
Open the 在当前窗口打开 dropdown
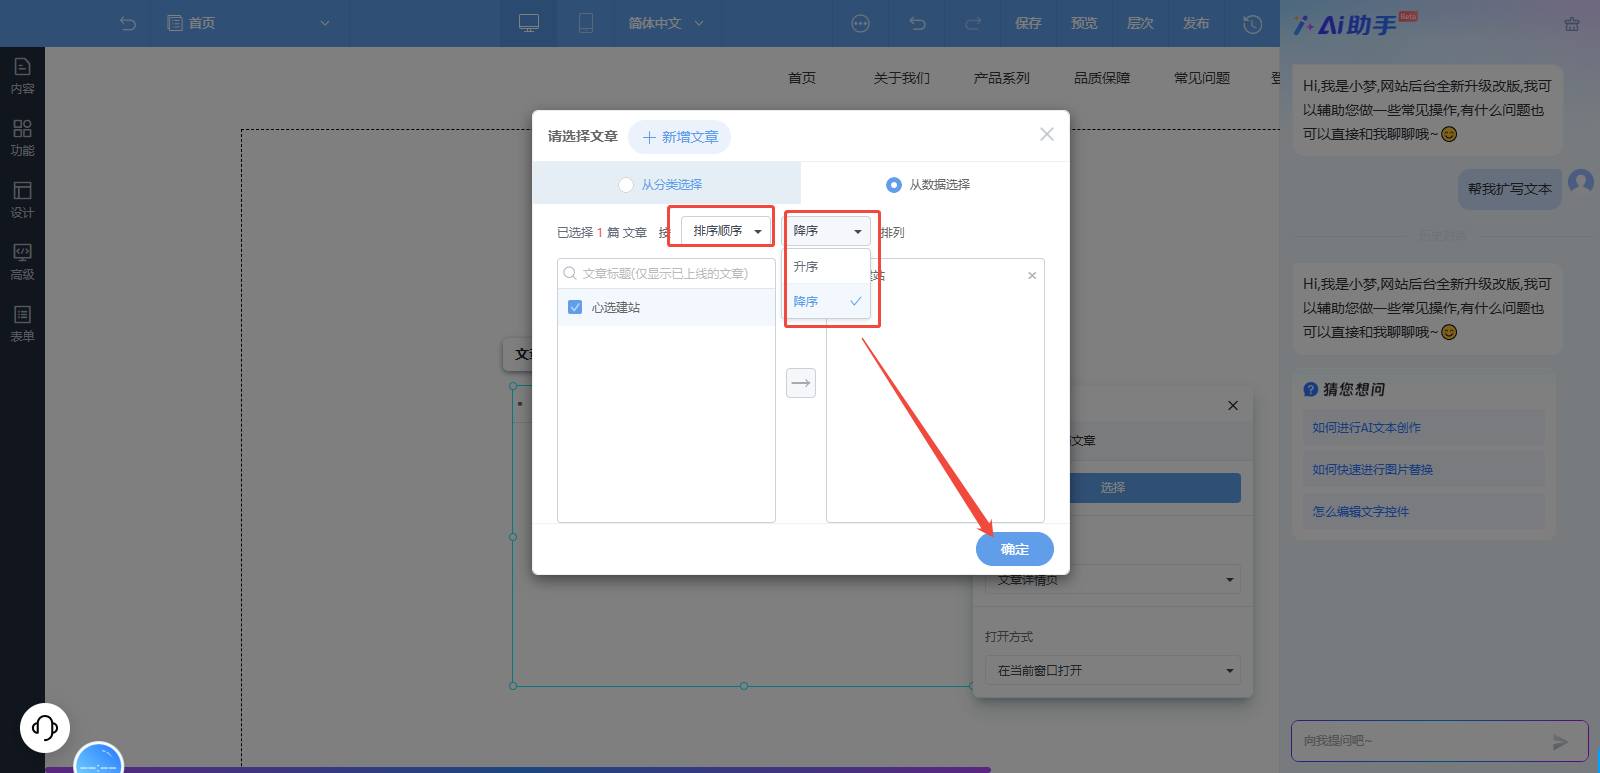[x=1113, y=670]
